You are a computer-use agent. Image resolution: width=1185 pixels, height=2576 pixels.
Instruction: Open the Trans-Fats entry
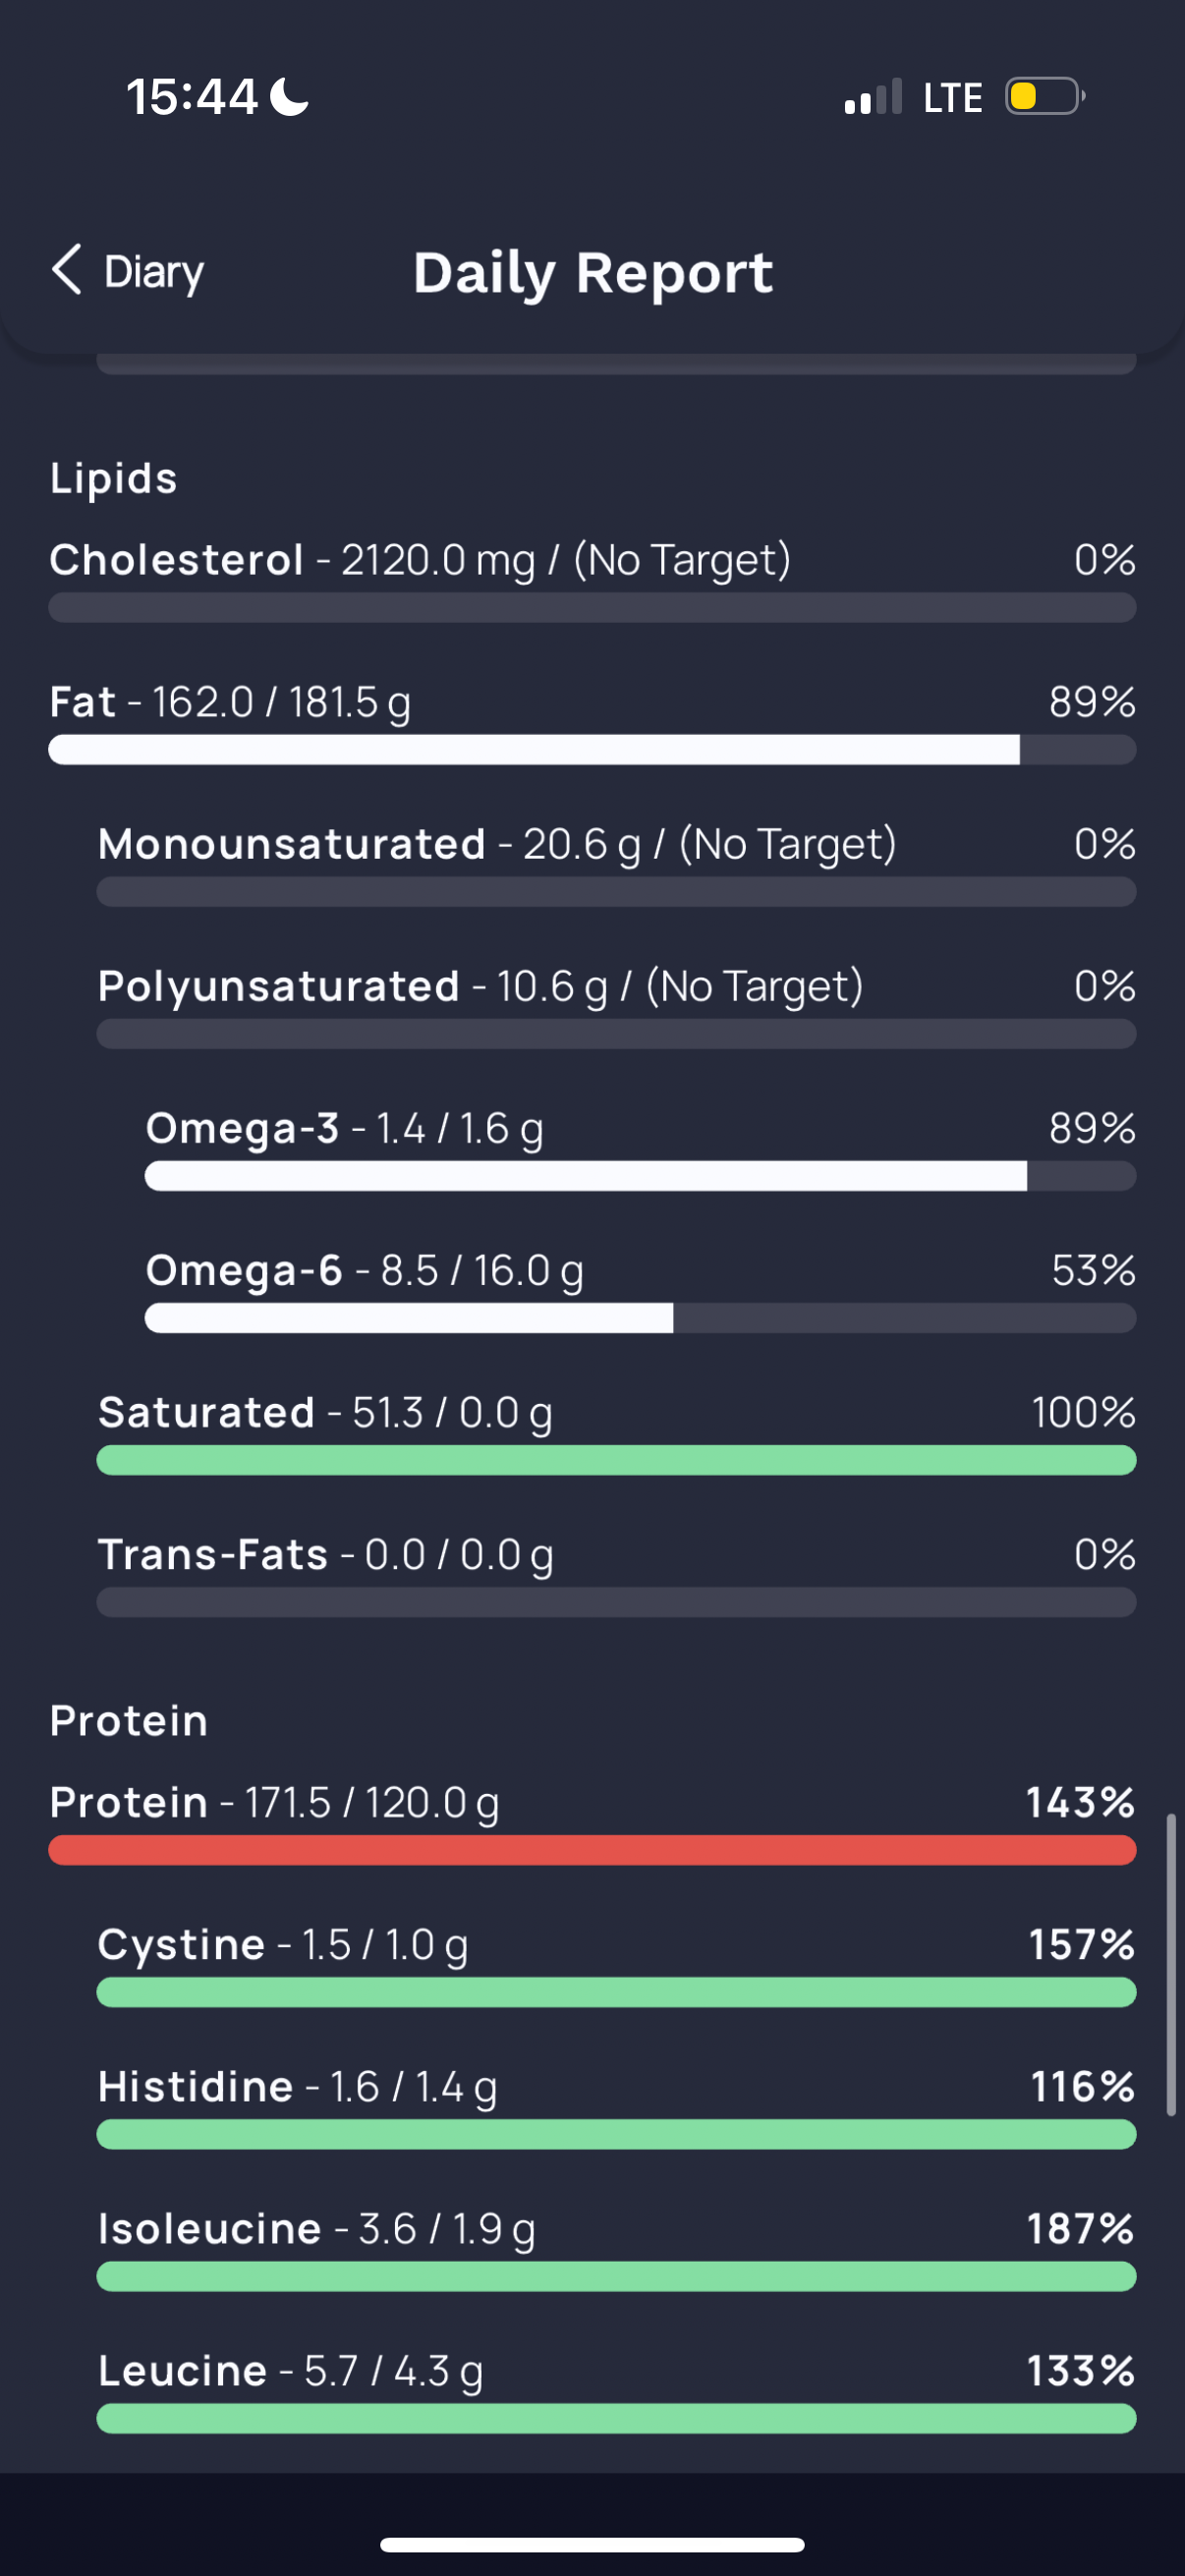tap(616, 1574)
